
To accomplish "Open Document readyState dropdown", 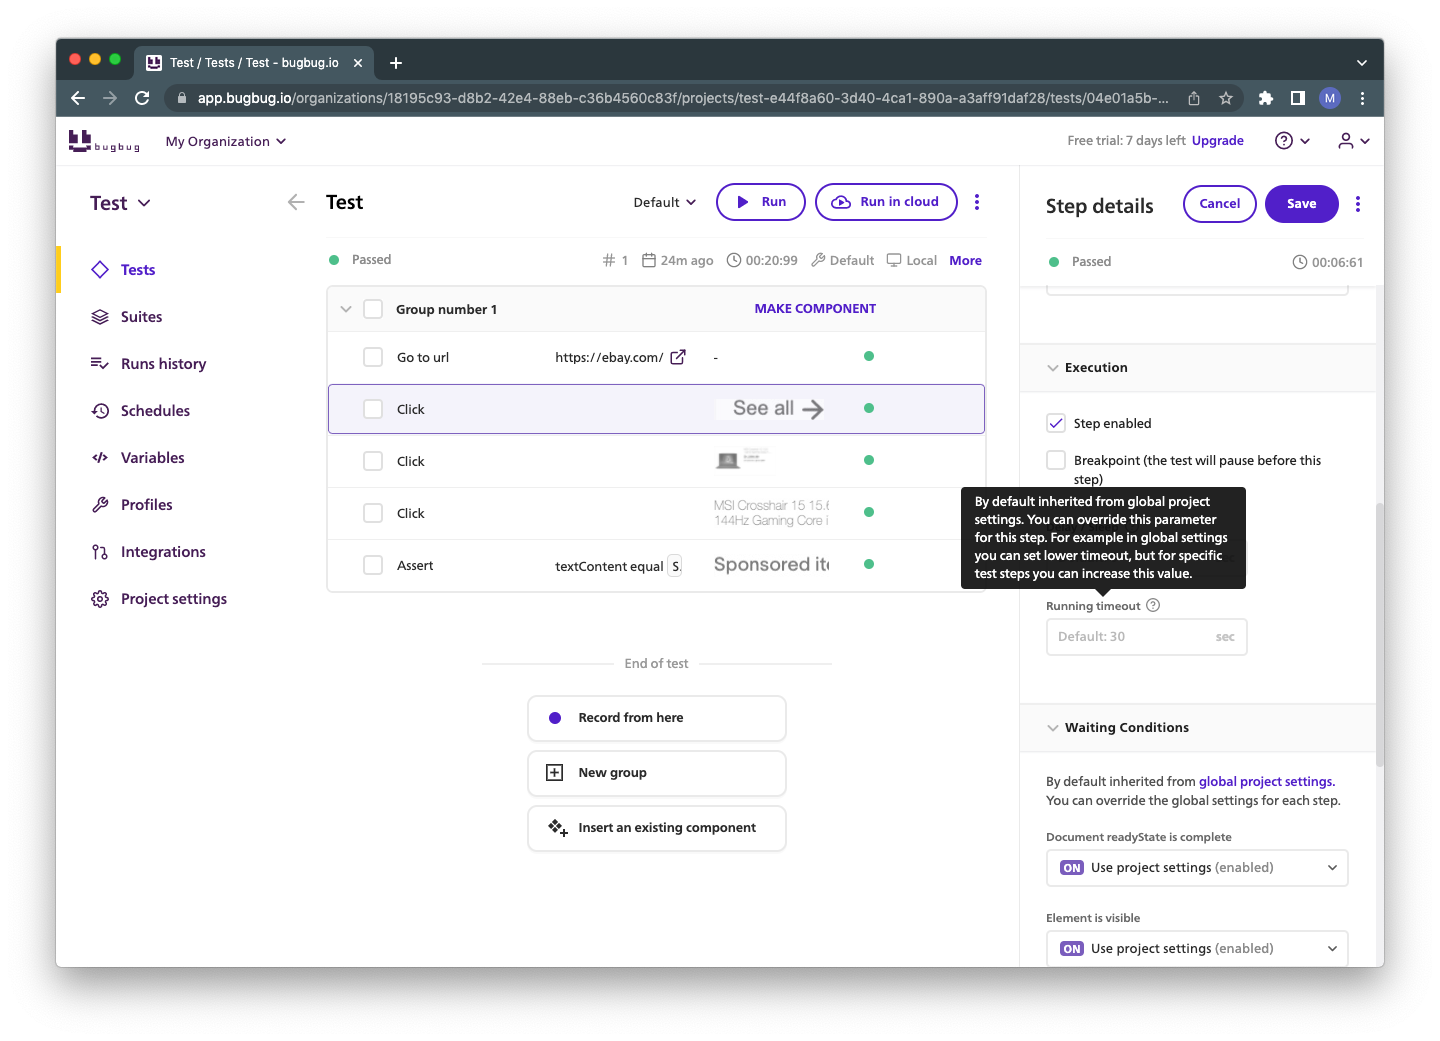I will pyautogui.click(x=1197, y=868).
